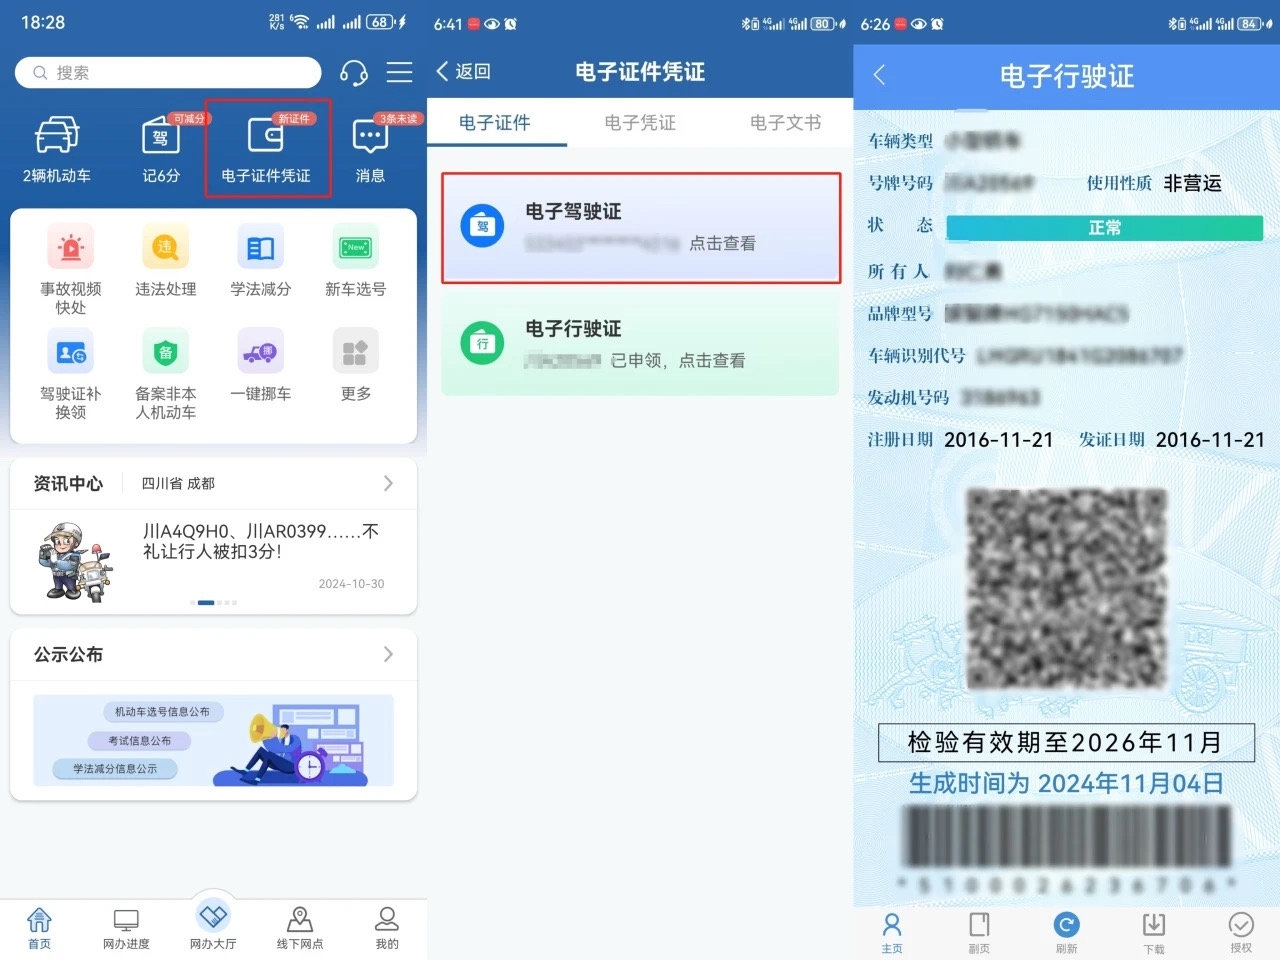The width and height of the screenshot is (1280, 960).
Task: Tap the back chevron on 电子行驶证
Action: (x=880, y=75)
